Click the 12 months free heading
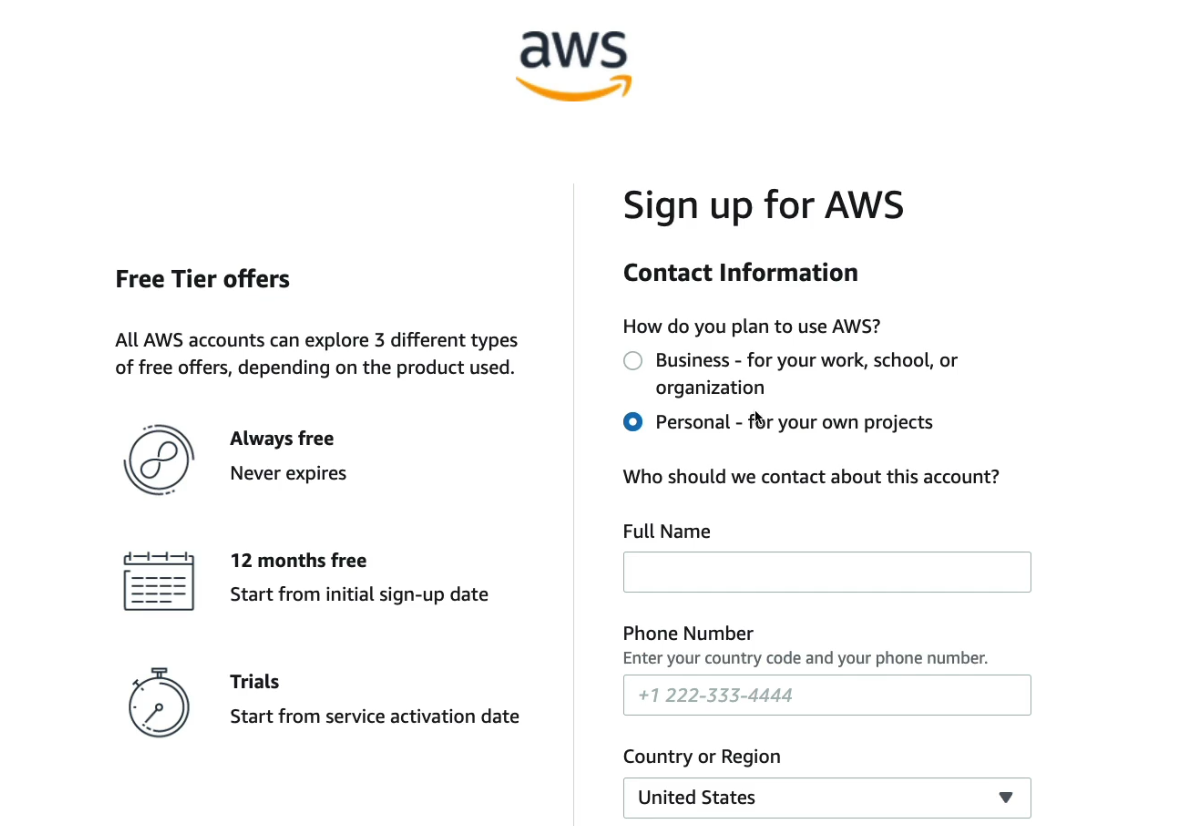Viewport: 1182px width, 826px height. pyautogui.click(x=299, y=561)
